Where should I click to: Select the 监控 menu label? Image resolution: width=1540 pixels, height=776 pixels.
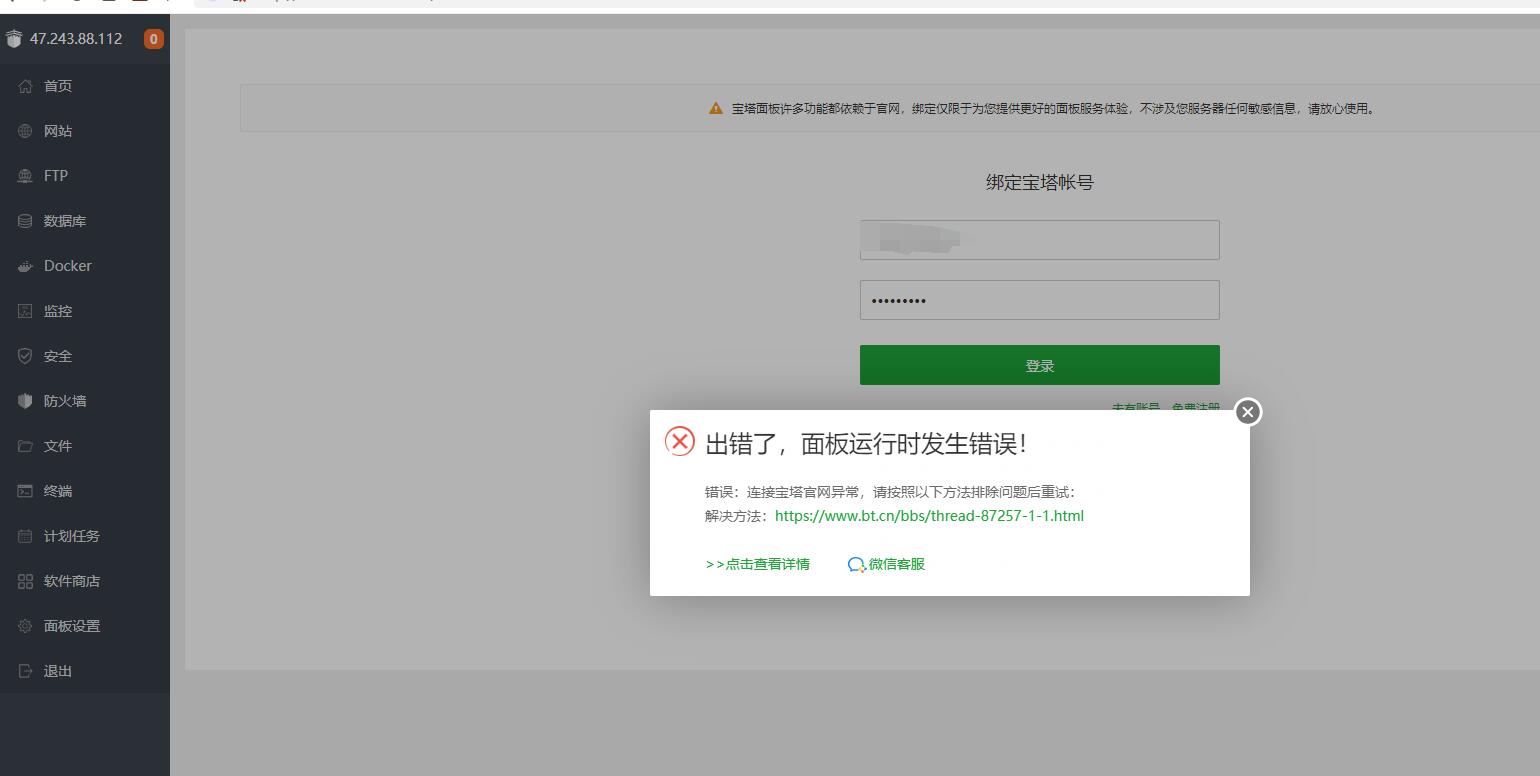click(58, 311)
